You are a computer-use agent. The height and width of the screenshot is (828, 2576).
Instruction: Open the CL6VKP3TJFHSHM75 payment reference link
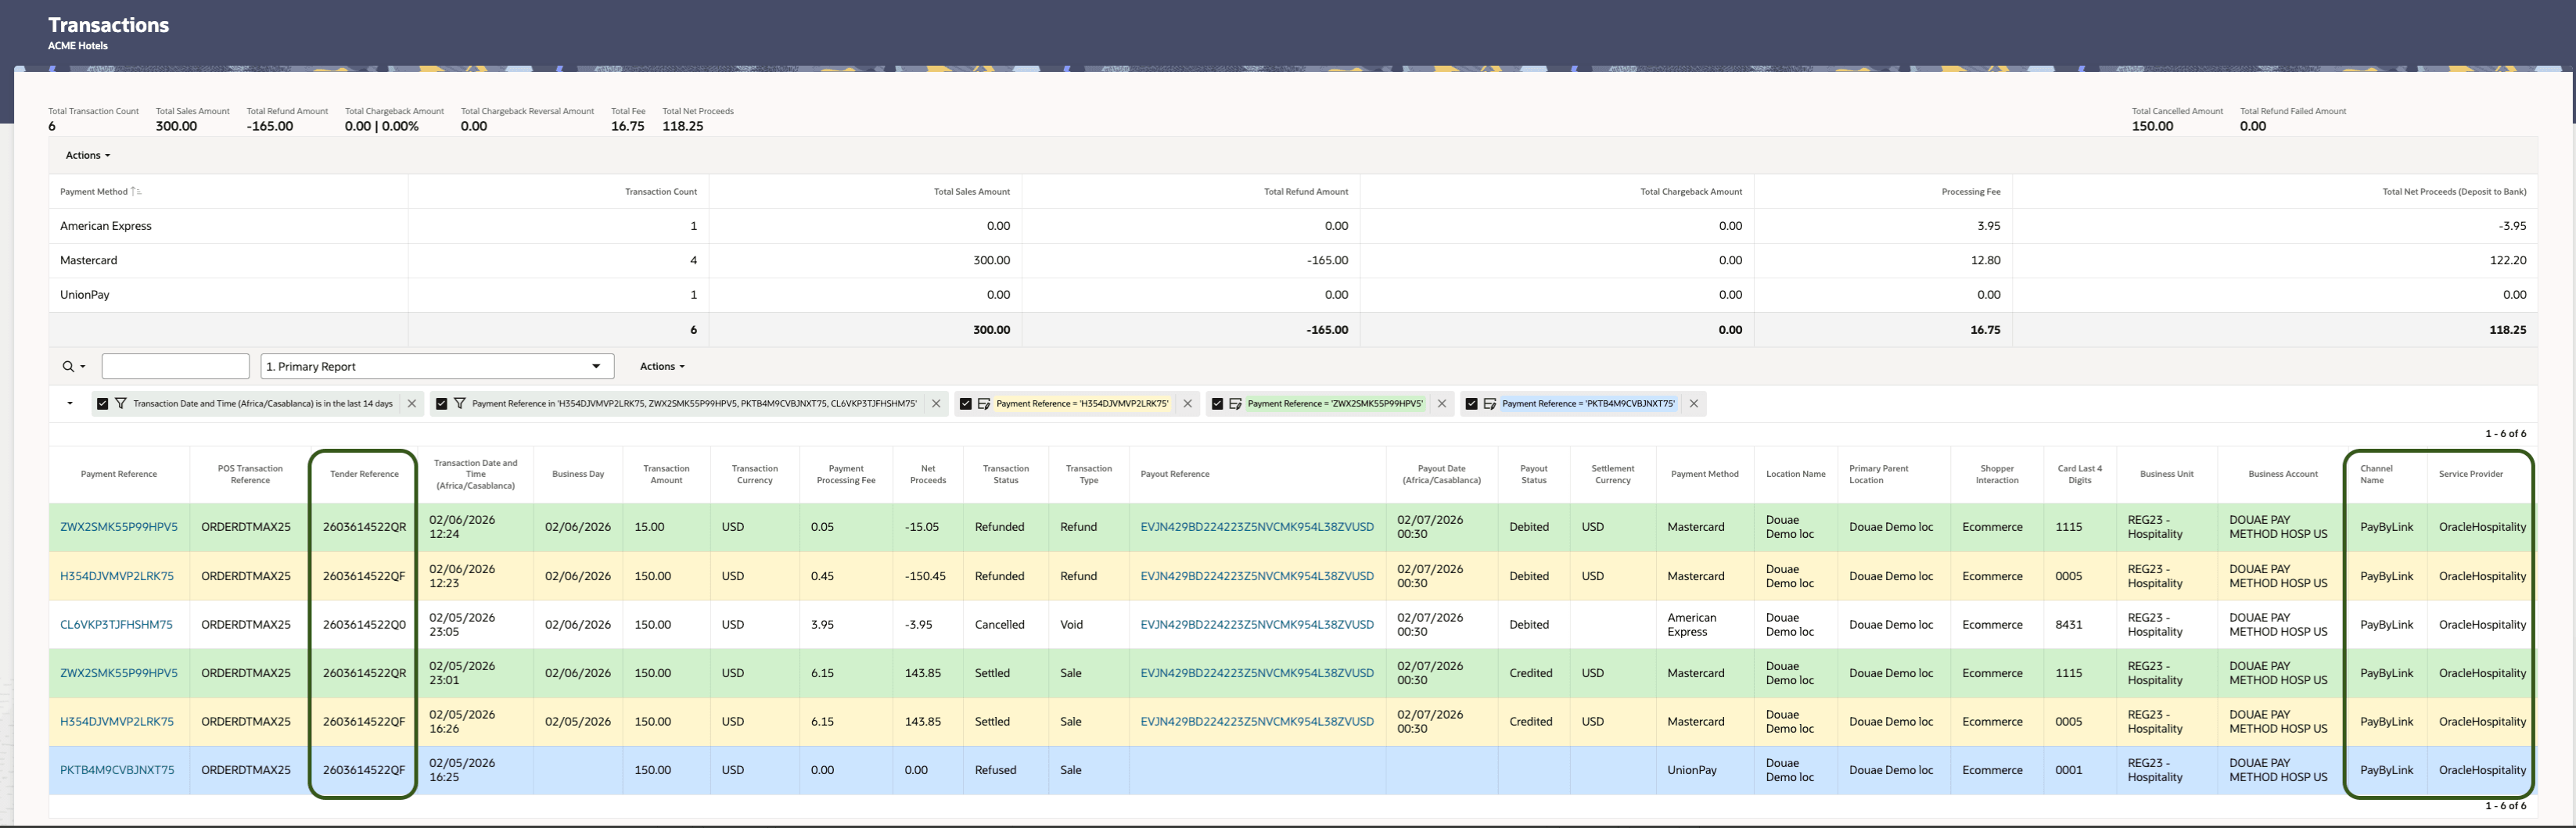(116, 625)
